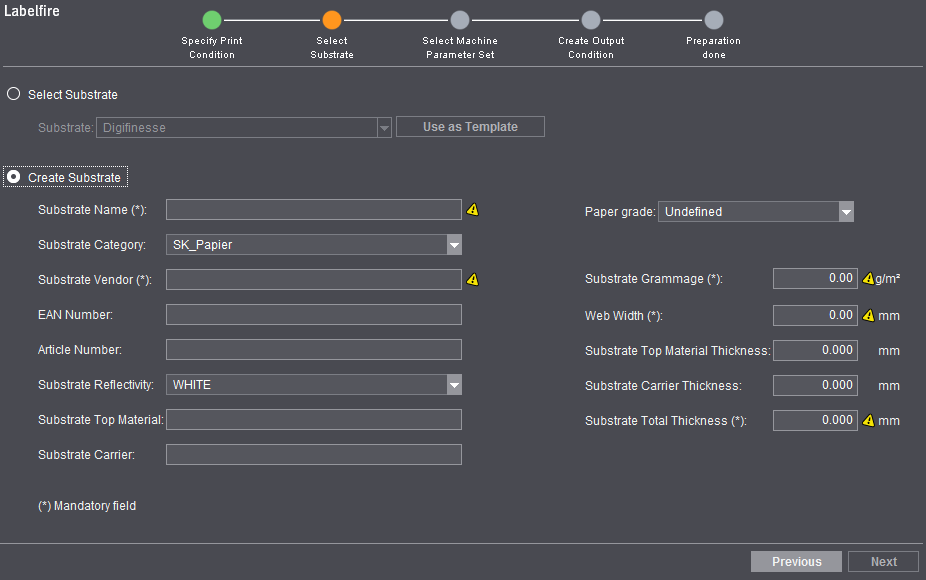Click warning icon next to Total Thickness
The image size is (926, 580).
click(x=868, y=421)
